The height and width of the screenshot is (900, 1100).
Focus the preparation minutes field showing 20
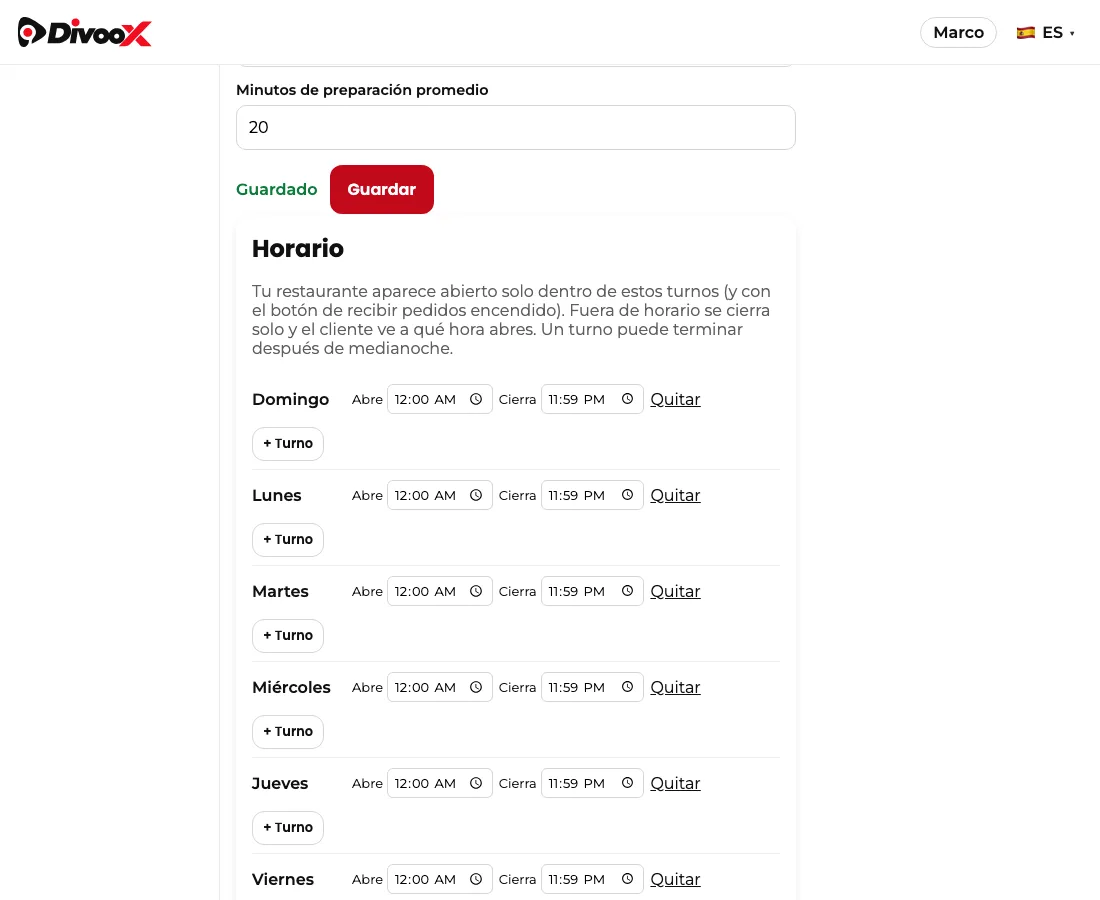(516, 128)
